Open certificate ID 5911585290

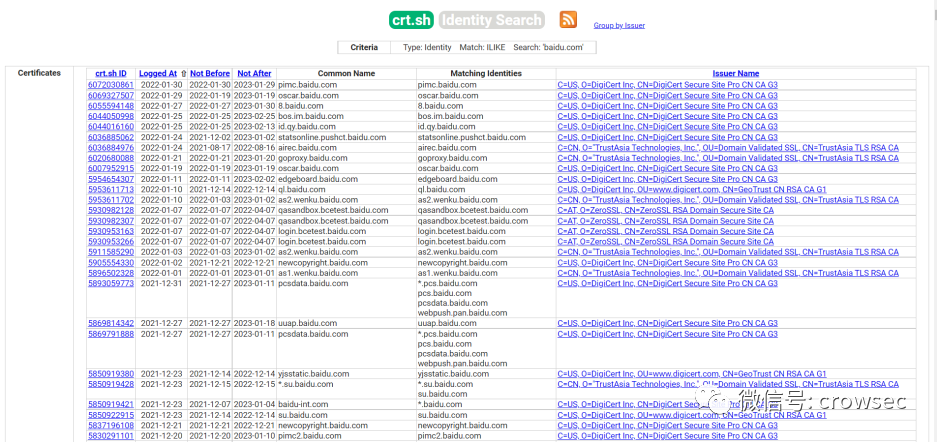click(111, 252)
